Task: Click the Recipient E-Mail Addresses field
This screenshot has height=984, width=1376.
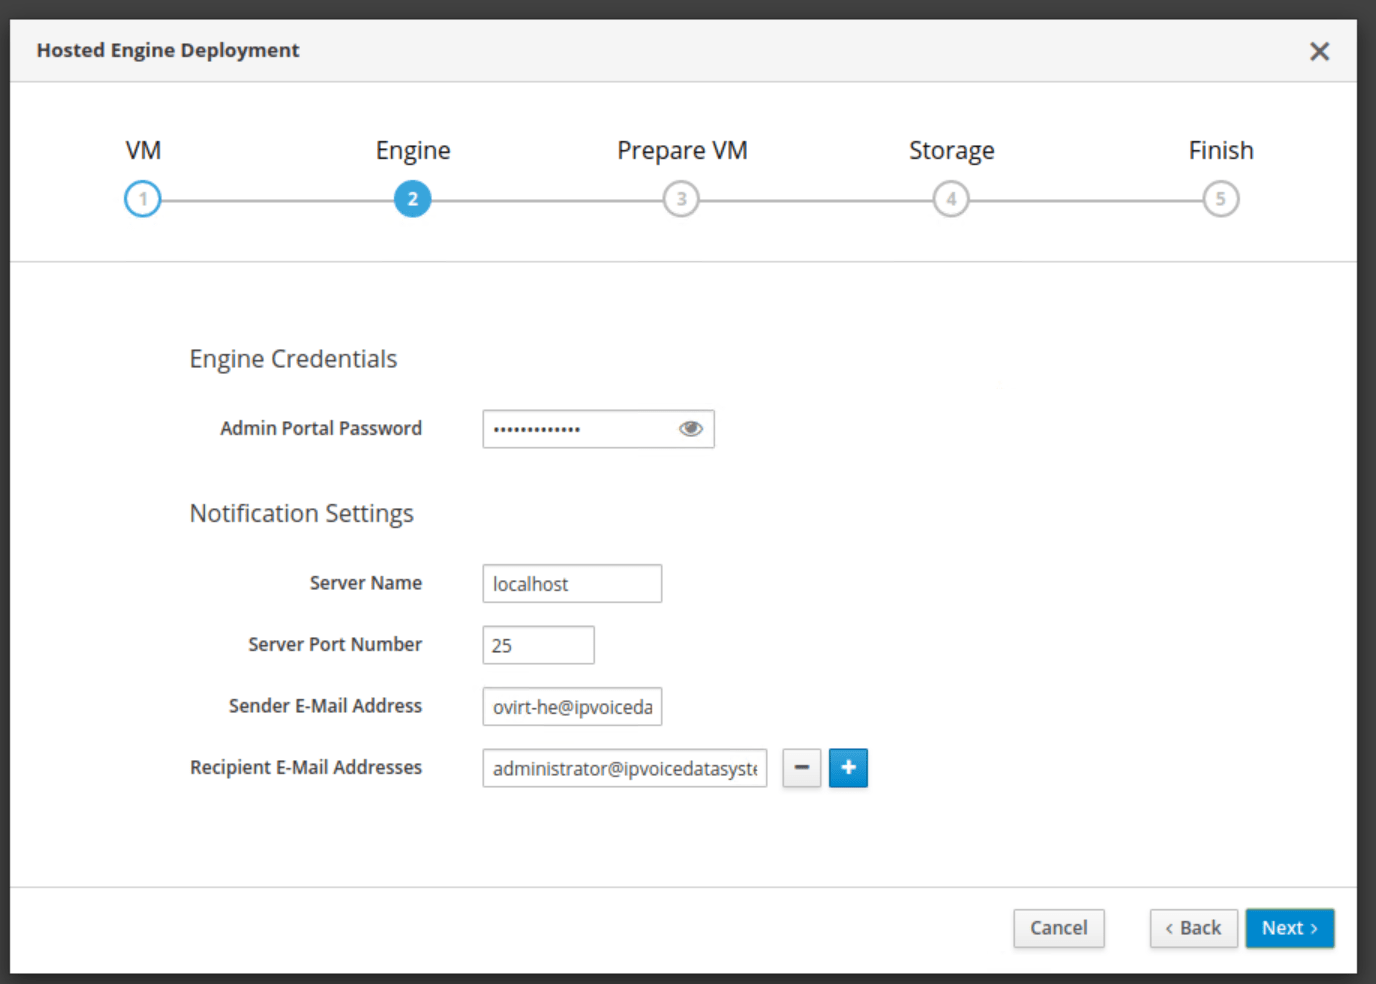Action: 624,768
